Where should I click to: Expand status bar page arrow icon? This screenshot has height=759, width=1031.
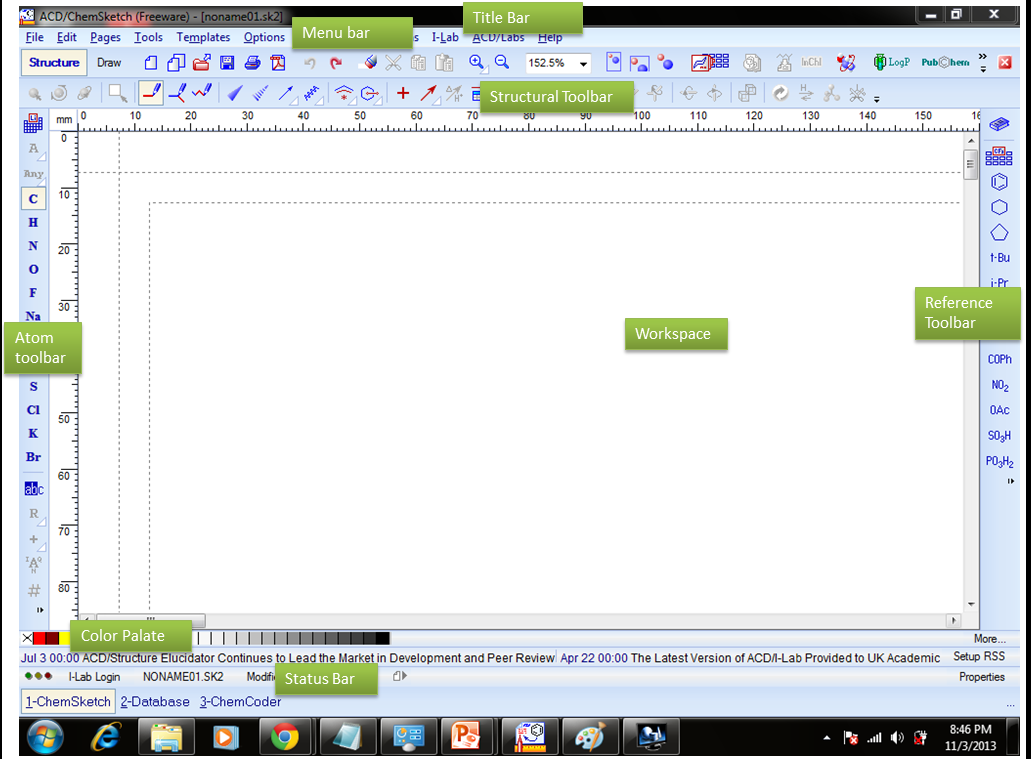(400, 675)
